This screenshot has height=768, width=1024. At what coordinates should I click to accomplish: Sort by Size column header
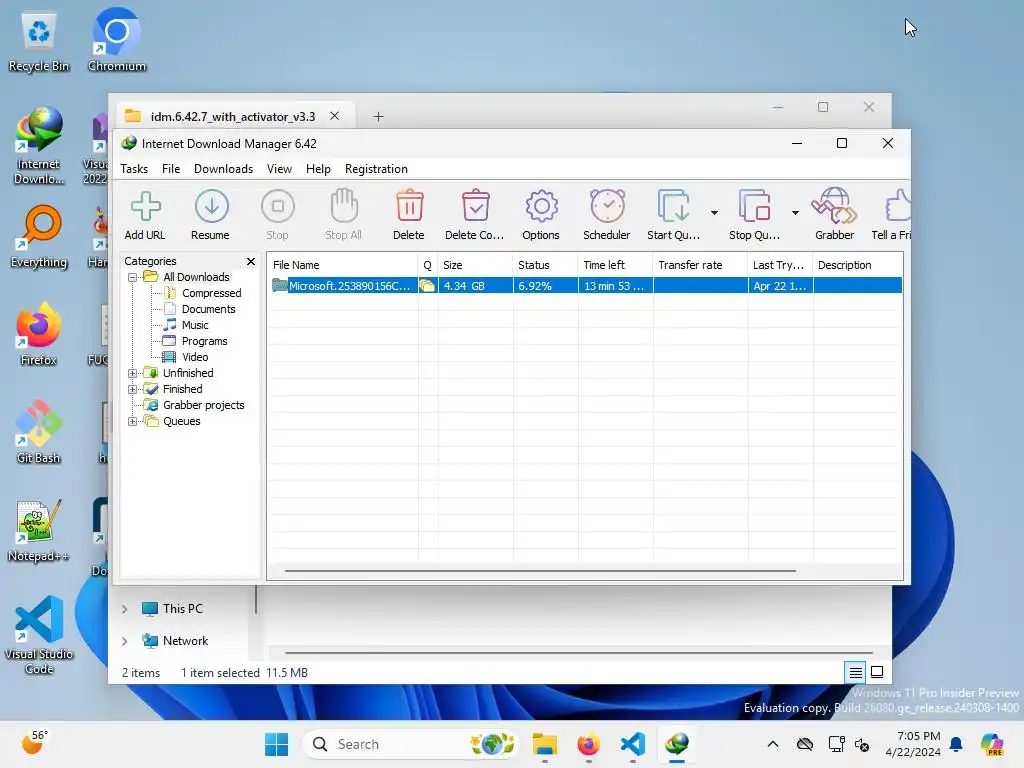coord(475,265)
